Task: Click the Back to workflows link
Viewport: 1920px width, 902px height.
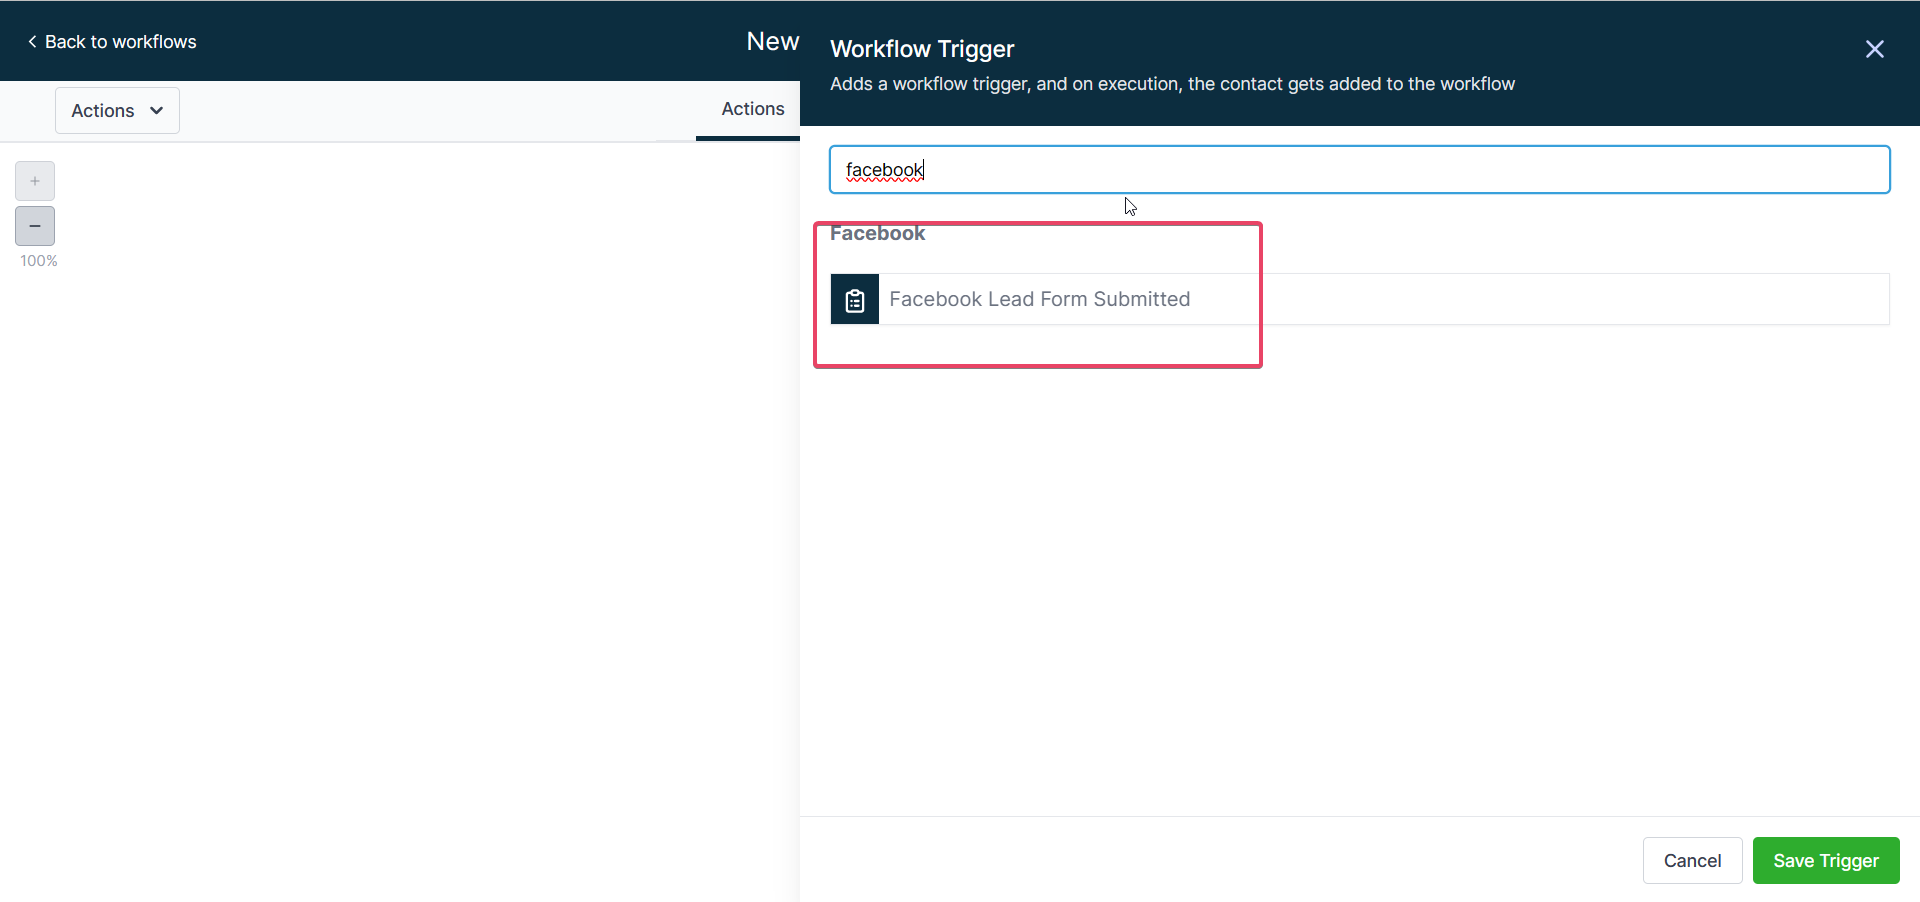Action: pyautogui.click(x=112, y=42)
